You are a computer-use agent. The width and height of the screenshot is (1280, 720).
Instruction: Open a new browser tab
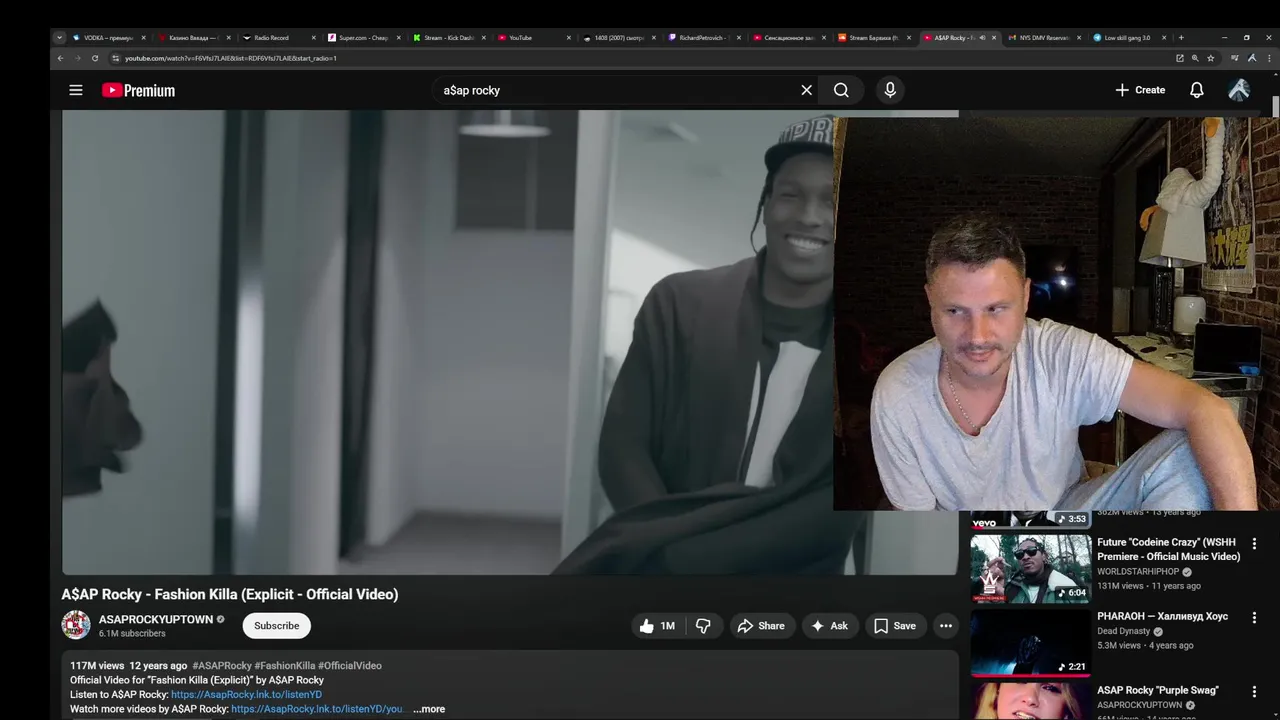[1181, 38]
